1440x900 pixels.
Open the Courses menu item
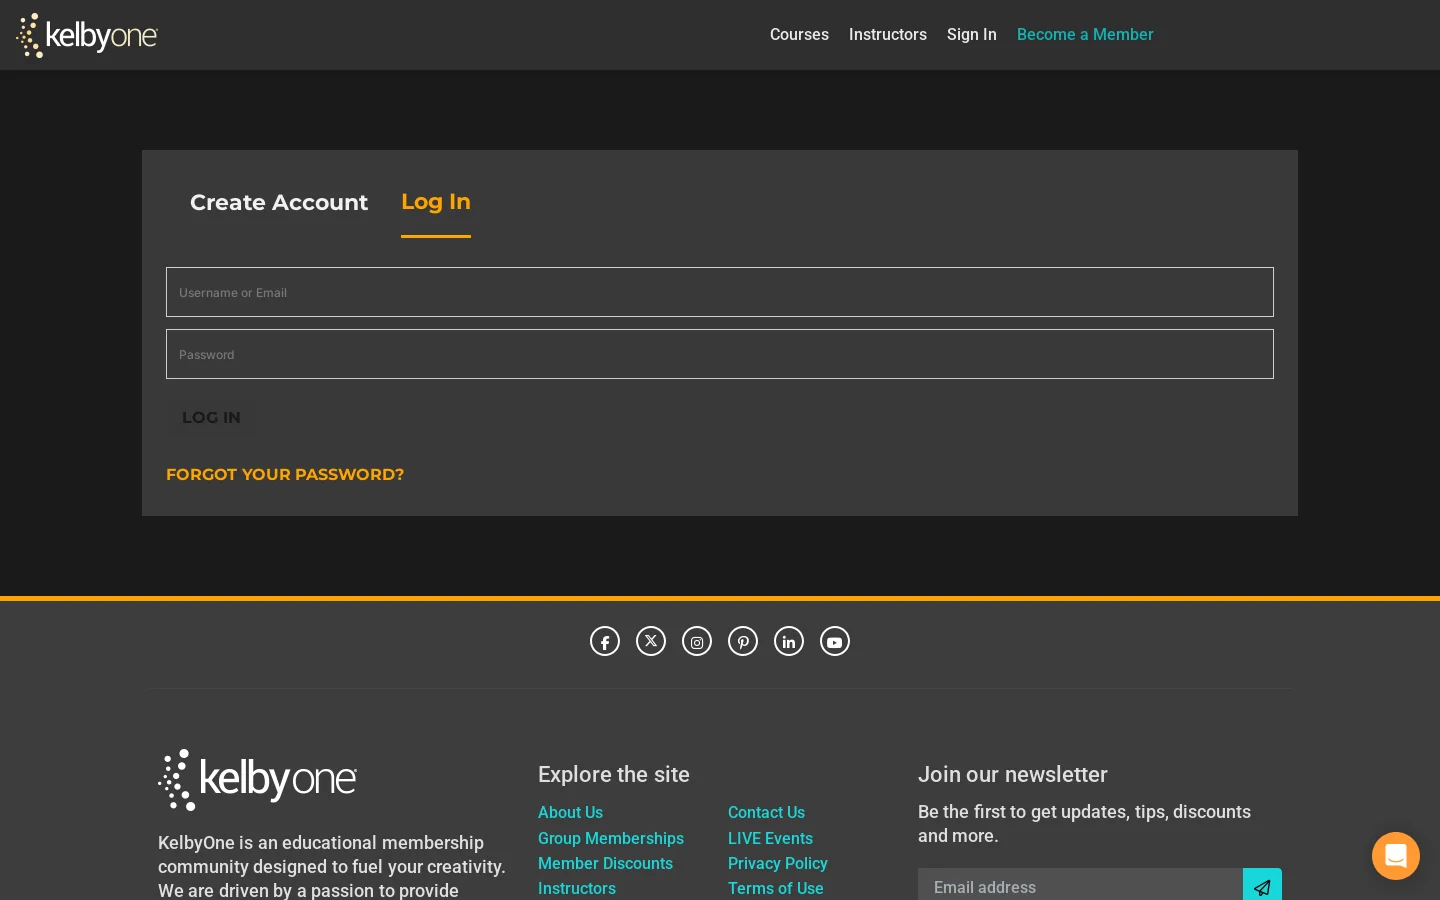tap(799, 34)
